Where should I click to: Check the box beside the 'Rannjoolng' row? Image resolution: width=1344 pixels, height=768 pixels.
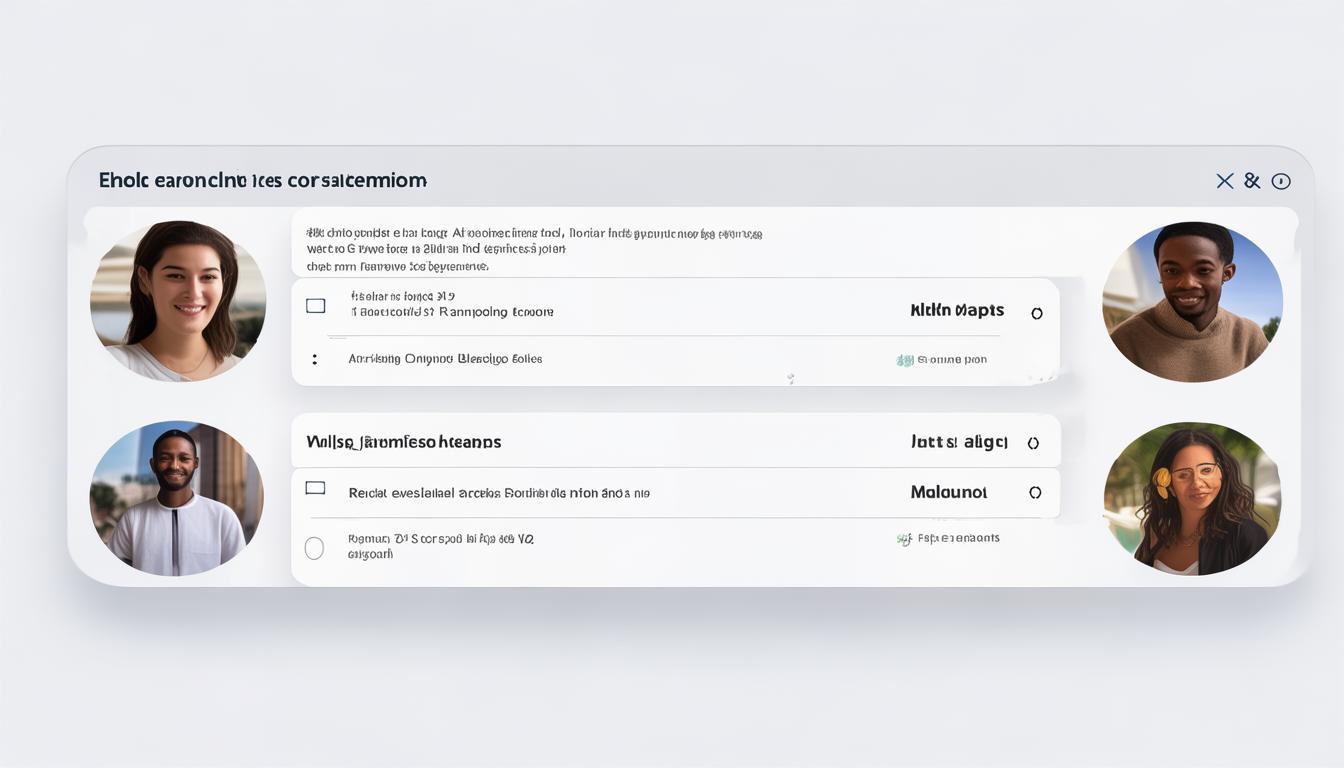pos(316,306)
